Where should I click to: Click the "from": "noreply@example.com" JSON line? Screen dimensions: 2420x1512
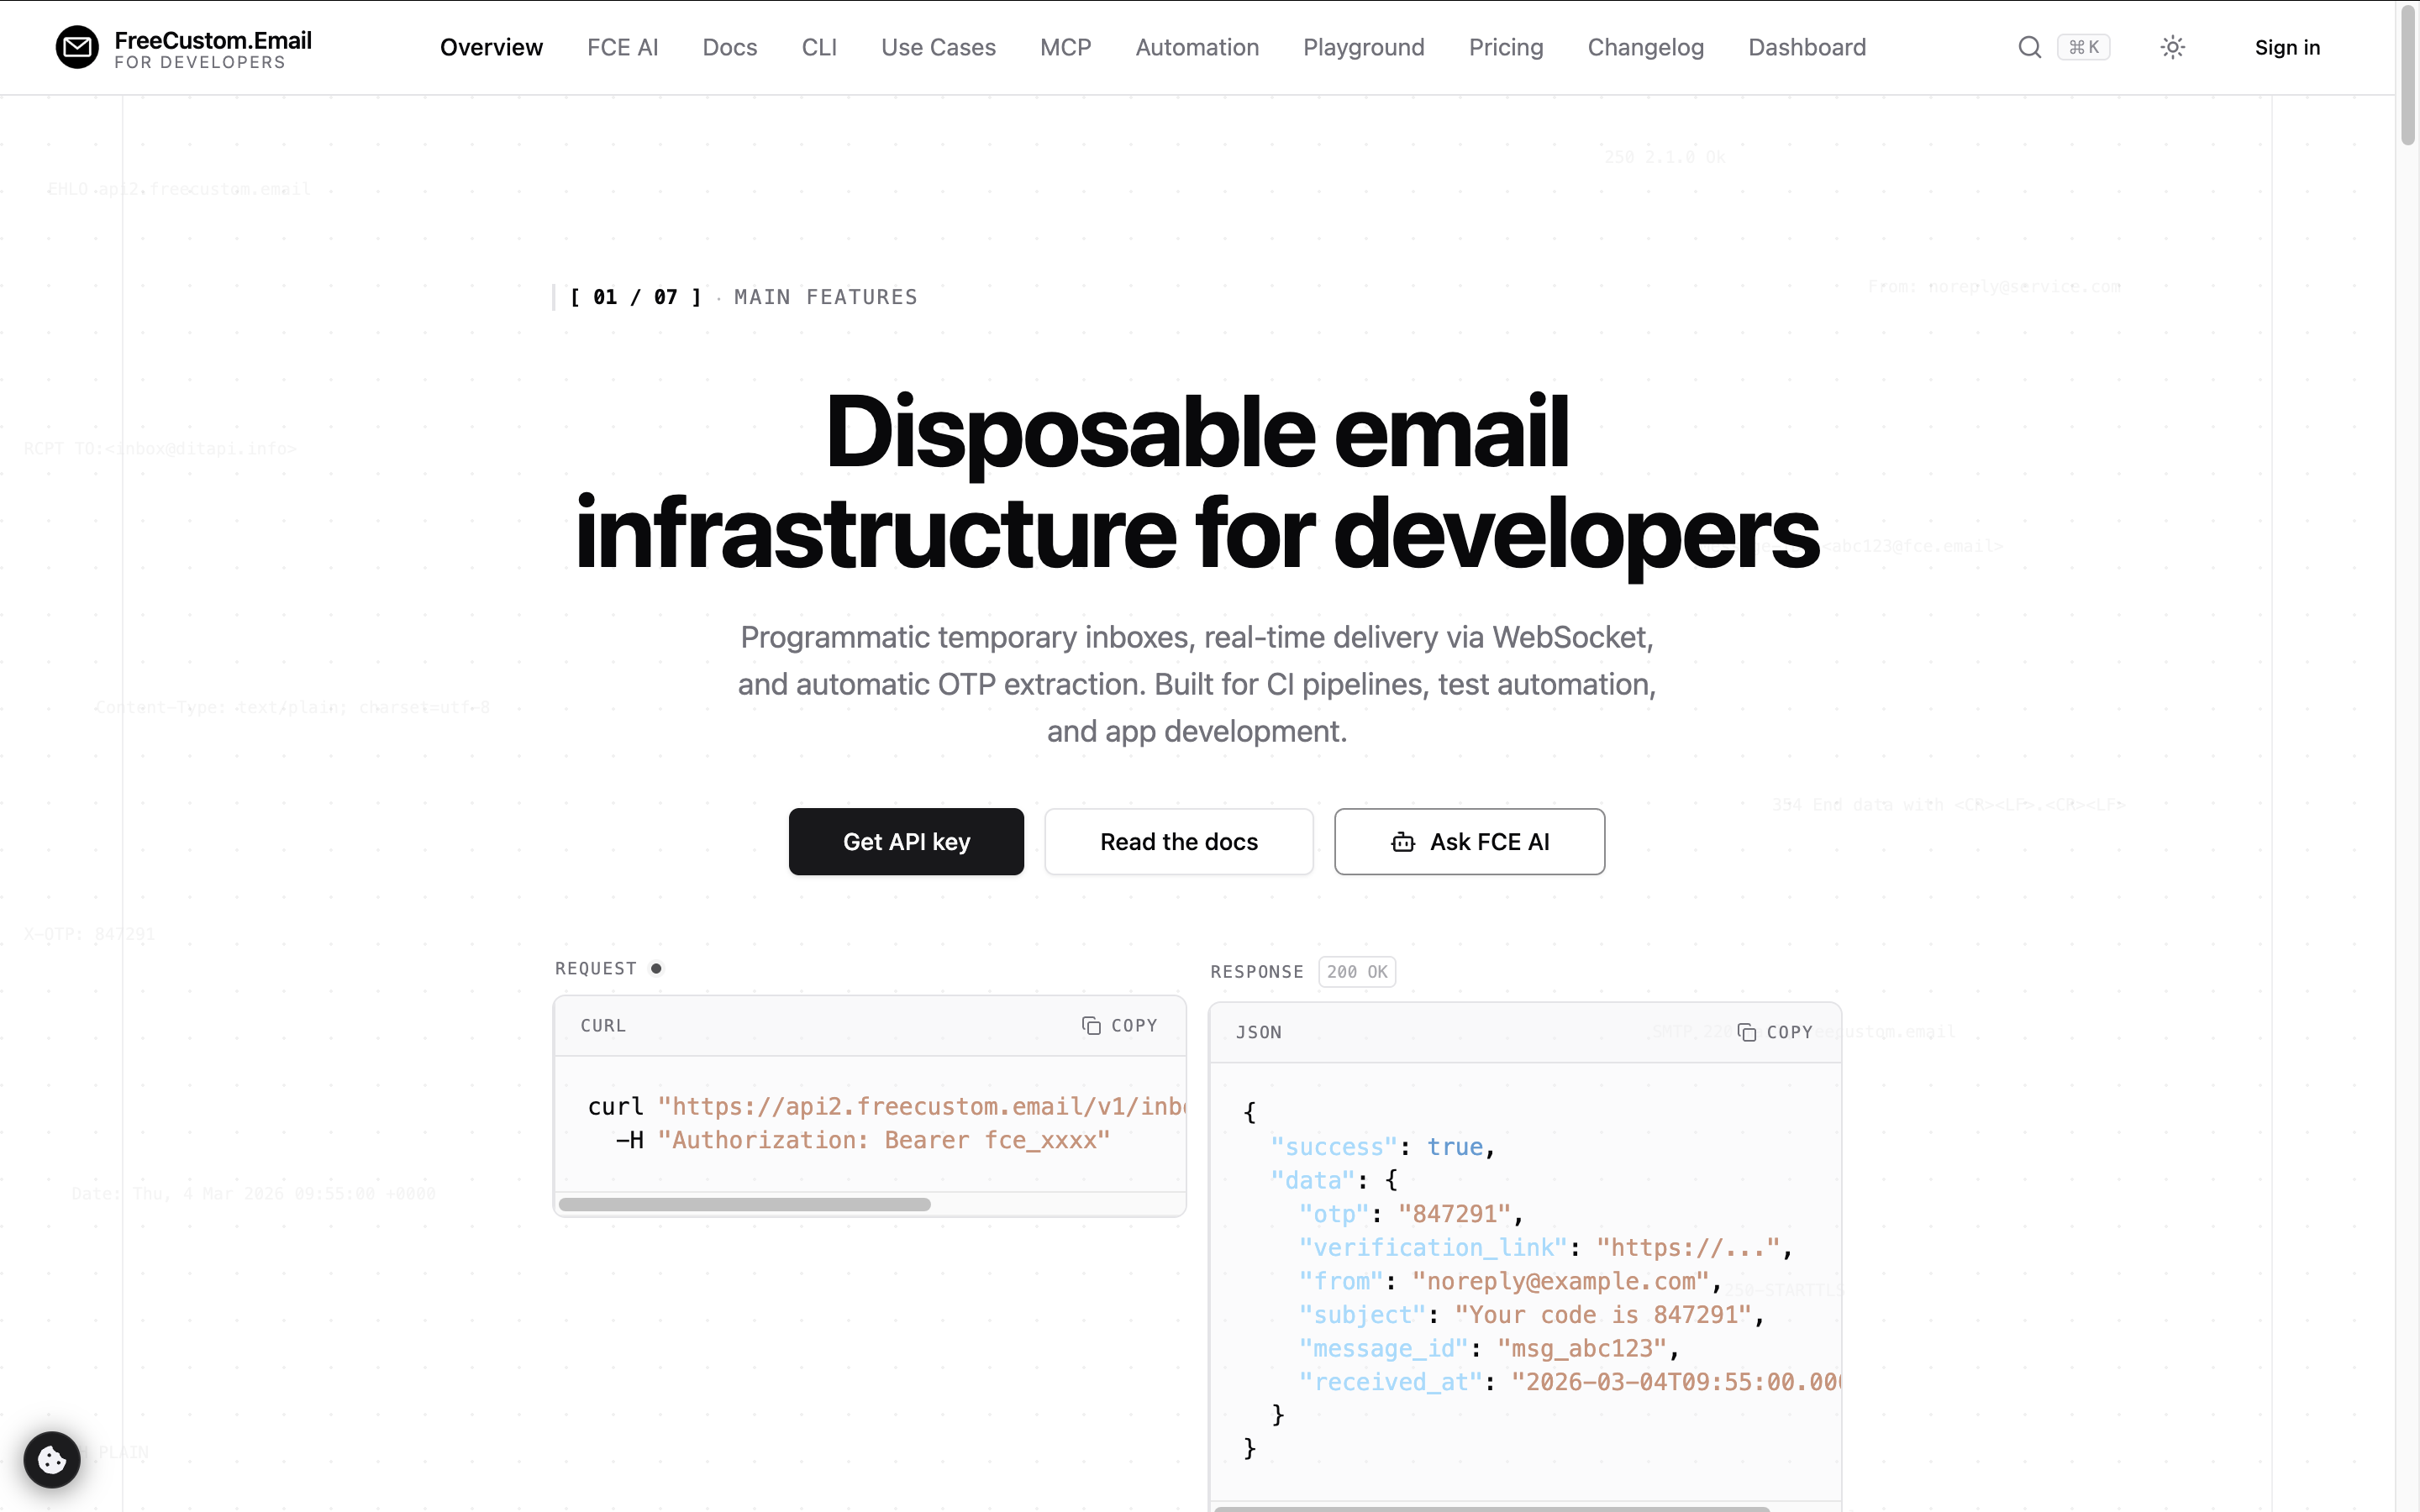point(1510,1282)
